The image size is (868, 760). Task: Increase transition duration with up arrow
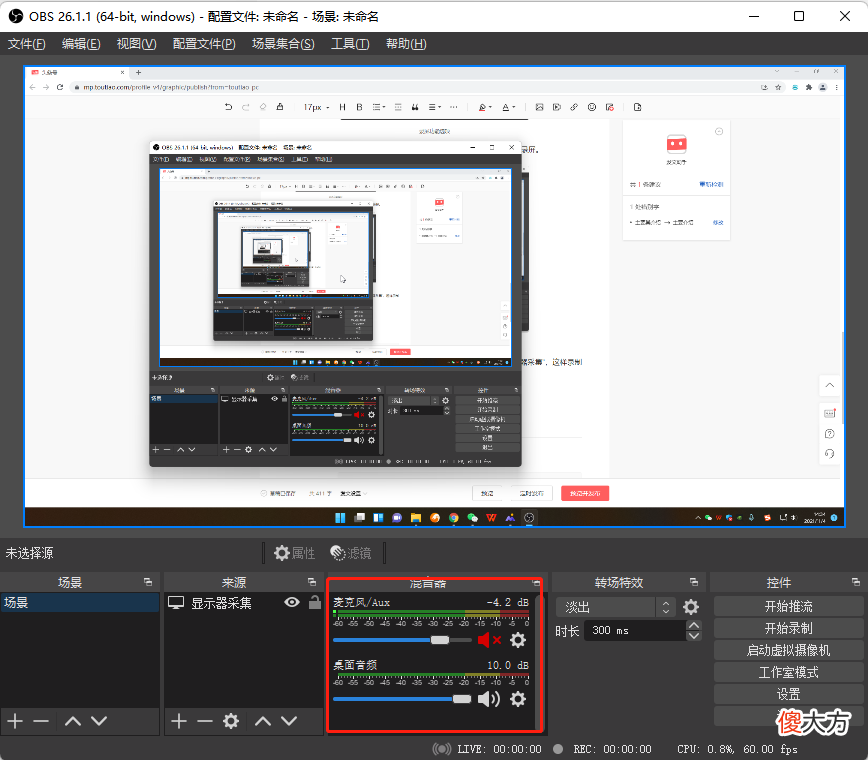pos(694,625)
